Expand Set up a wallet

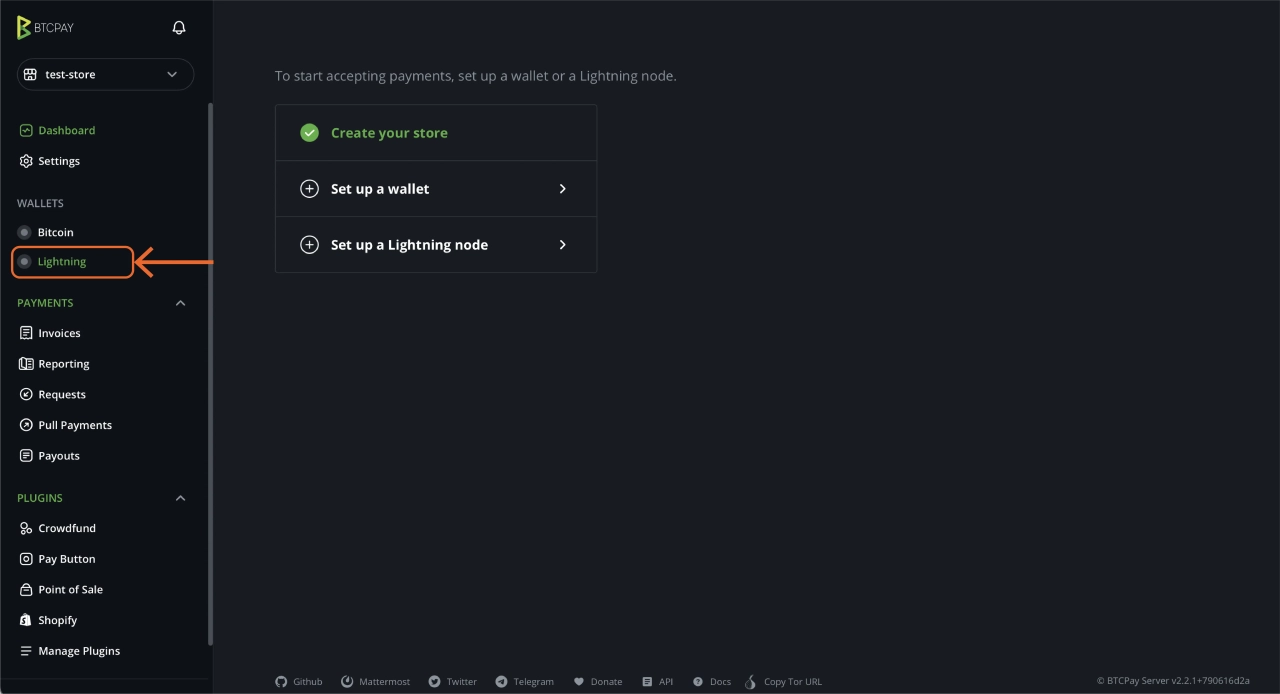436,188
